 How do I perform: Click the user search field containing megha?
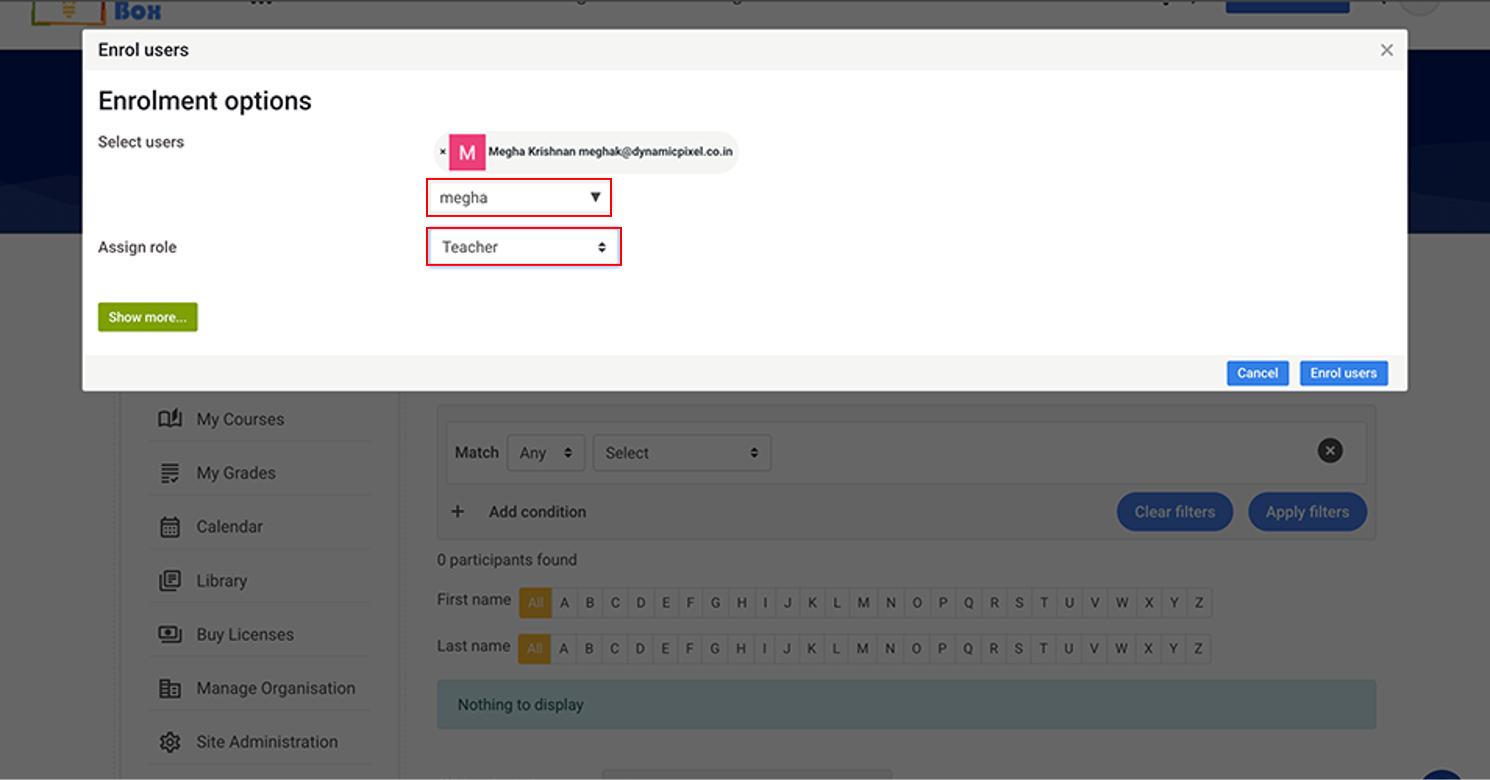point(518,198)
